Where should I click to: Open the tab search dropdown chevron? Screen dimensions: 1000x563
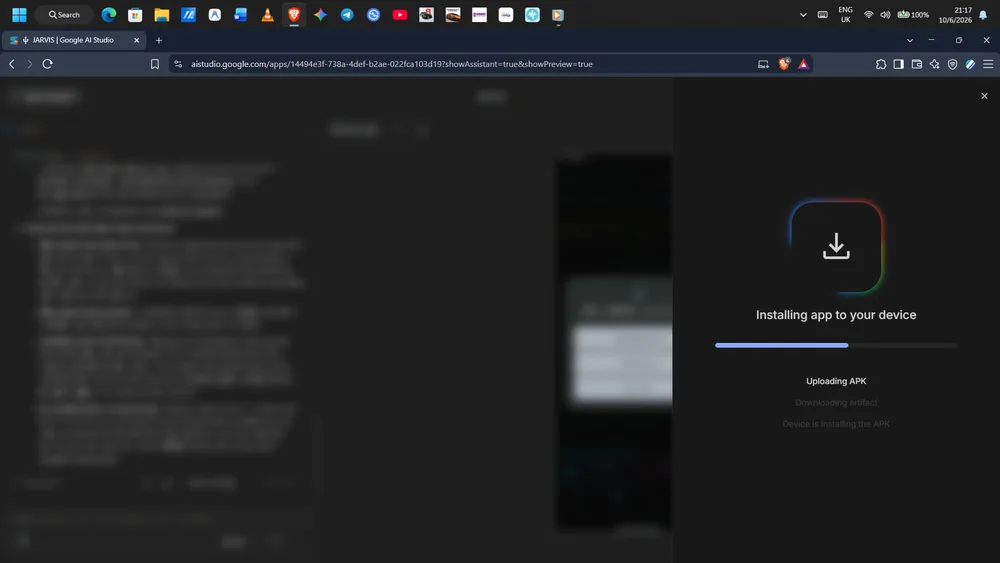909,40
